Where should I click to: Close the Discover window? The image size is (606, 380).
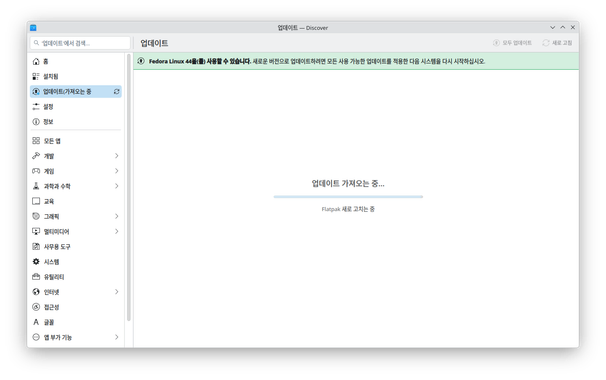573,27
